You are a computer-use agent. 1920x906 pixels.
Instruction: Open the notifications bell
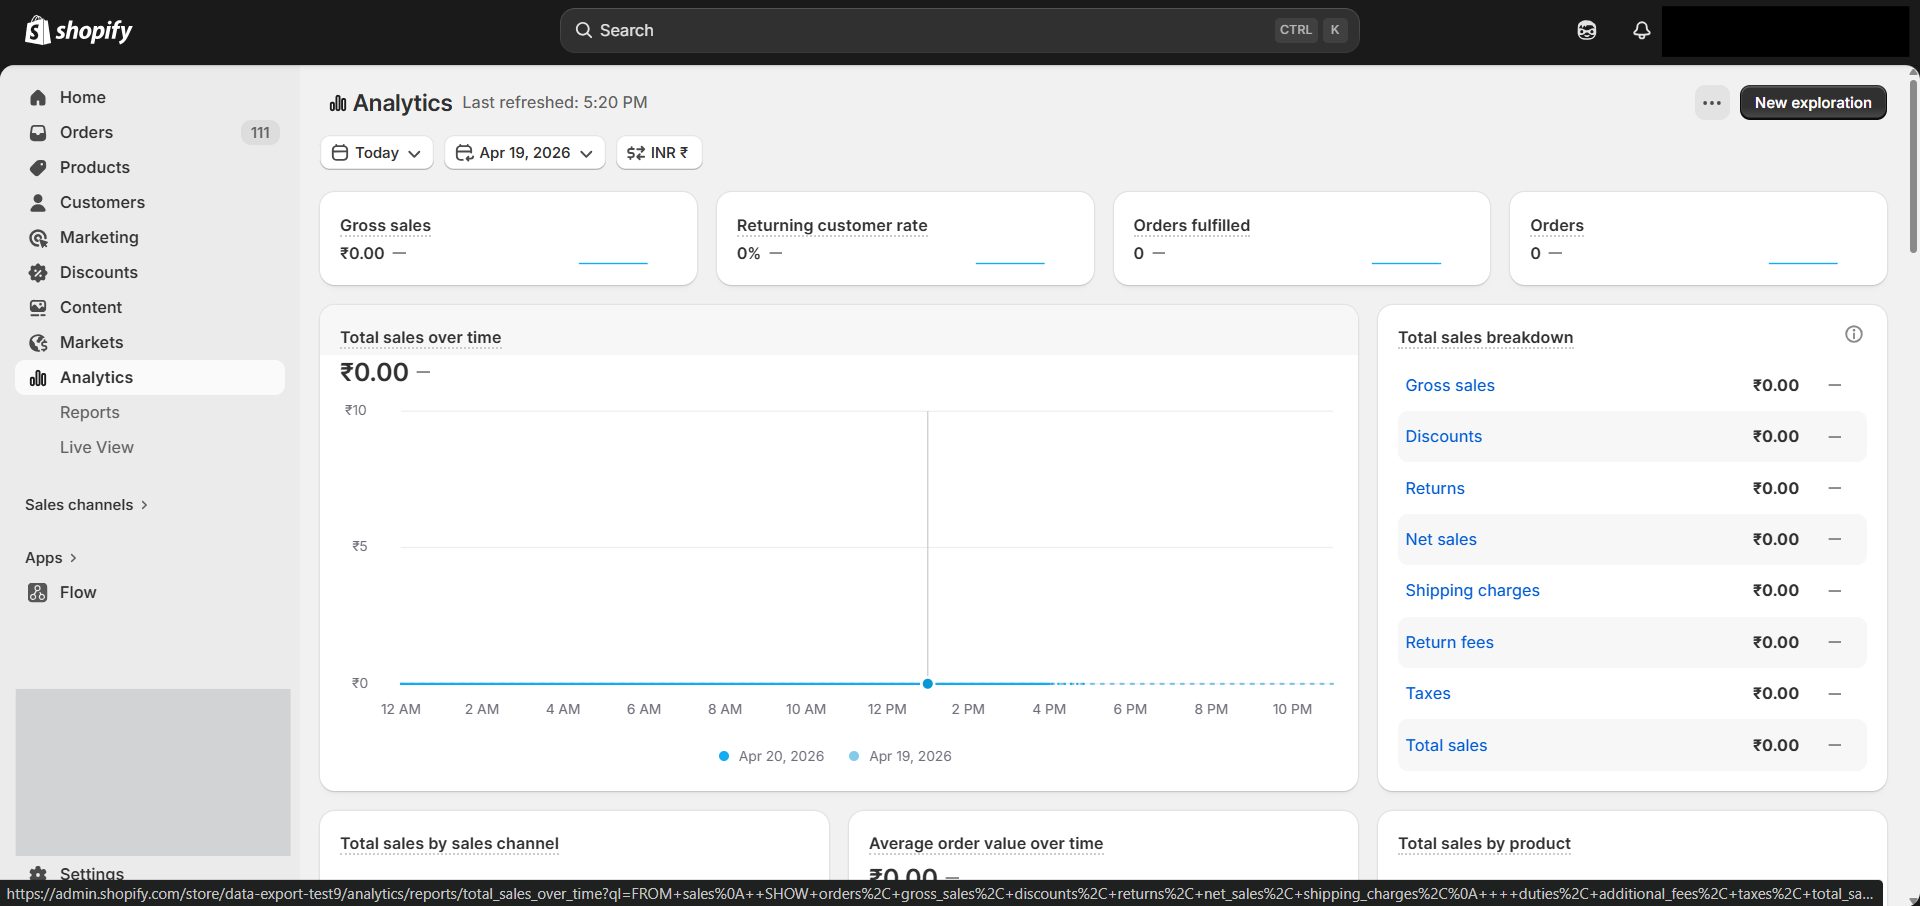1642,30
